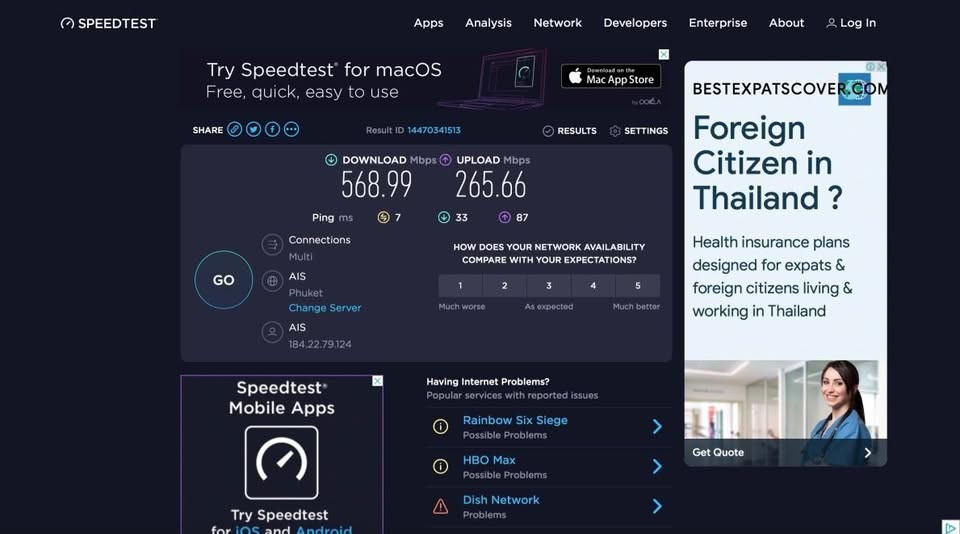Open the HBO Max link
The height and width of the screenshot is (534, 960).
[489, 461]
